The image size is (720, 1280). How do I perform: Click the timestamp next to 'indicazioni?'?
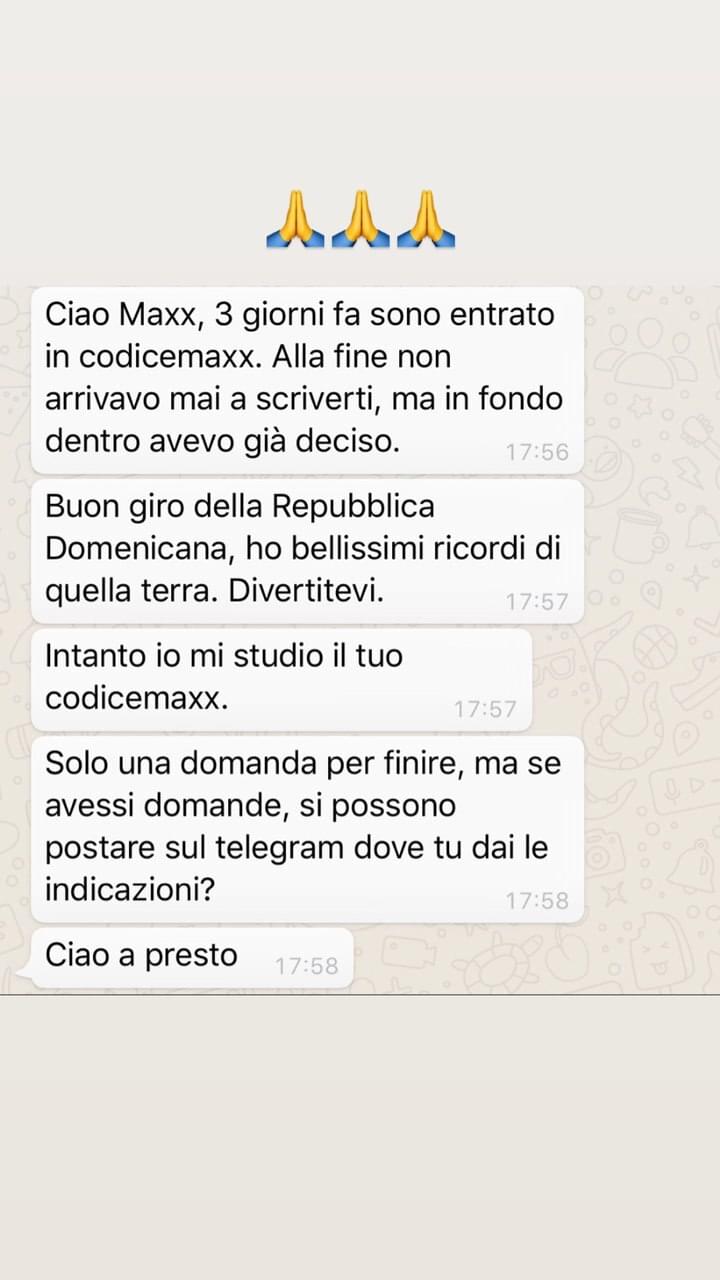point(537,901)
